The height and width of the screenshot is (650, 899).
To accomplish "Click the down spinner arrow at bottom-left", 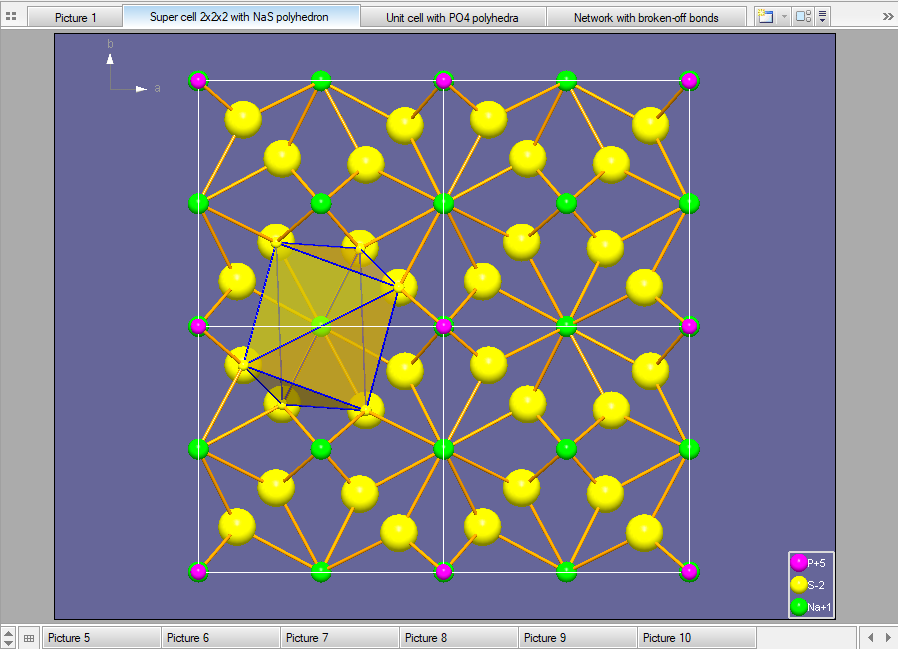I will point(7,643).
